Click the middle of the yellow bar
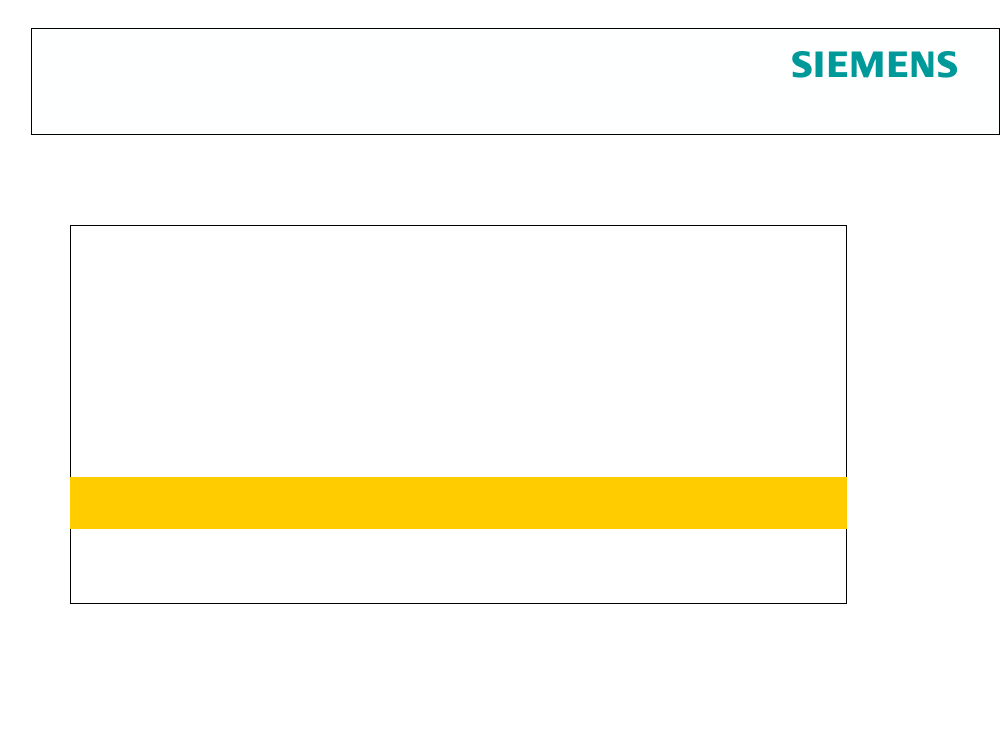This screenshot has width=1000, height=750. click(459, 503)
